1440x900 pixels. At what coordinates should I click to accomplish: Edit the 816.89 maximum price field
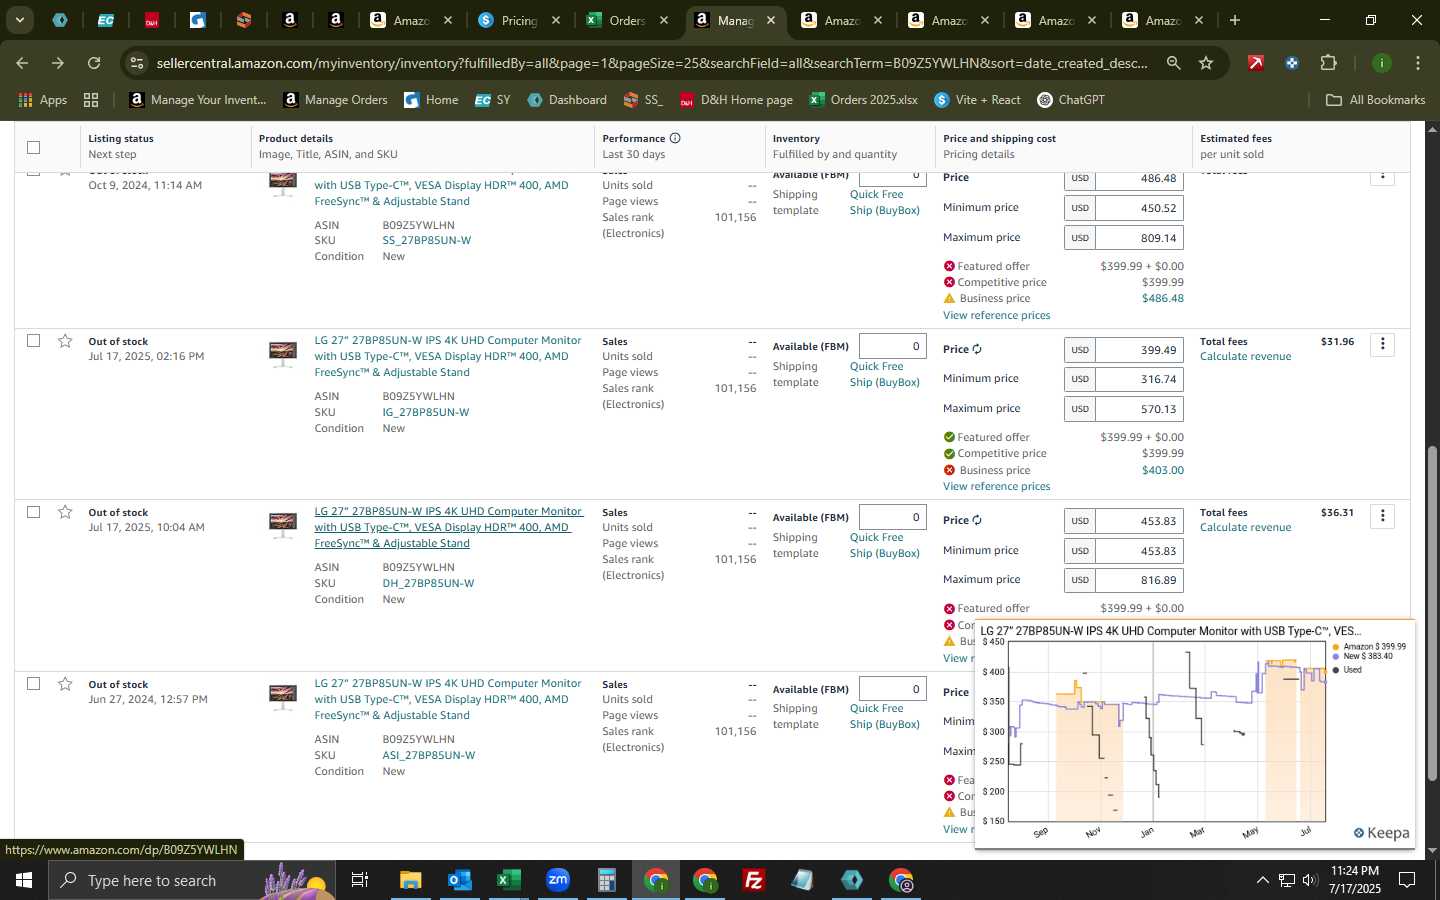point(1139,580)
